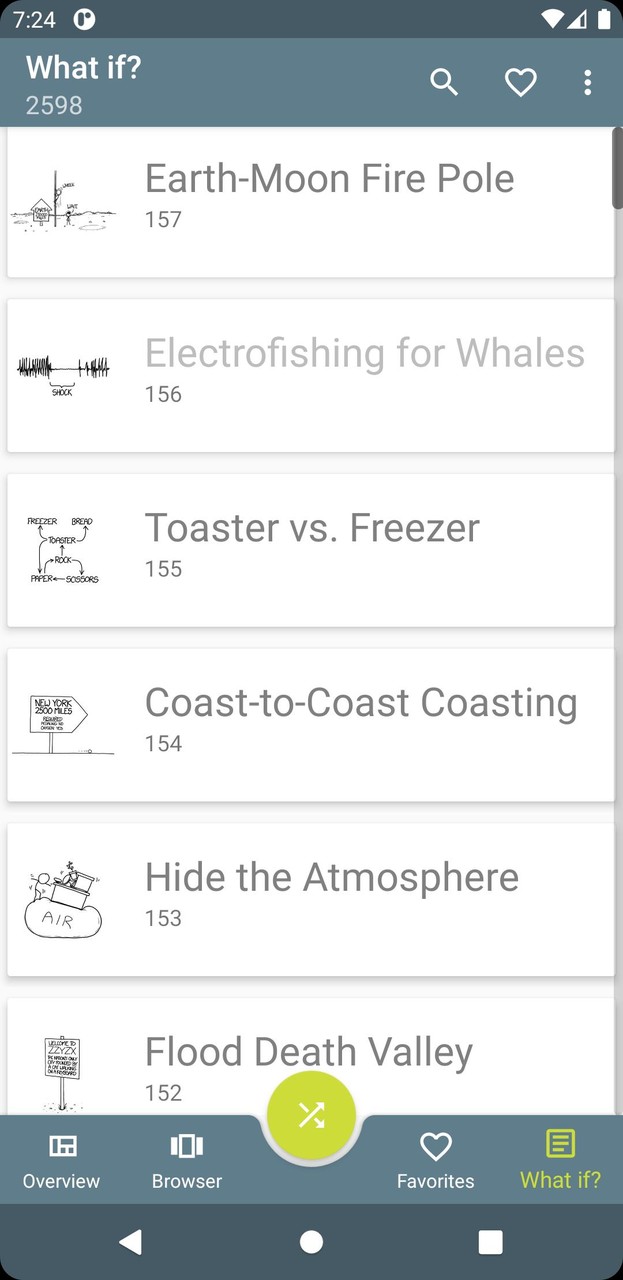623x1280 pixels.
Task: Tap the Hide the Atmosphere thumbnail
Action: tap(63, 900)
